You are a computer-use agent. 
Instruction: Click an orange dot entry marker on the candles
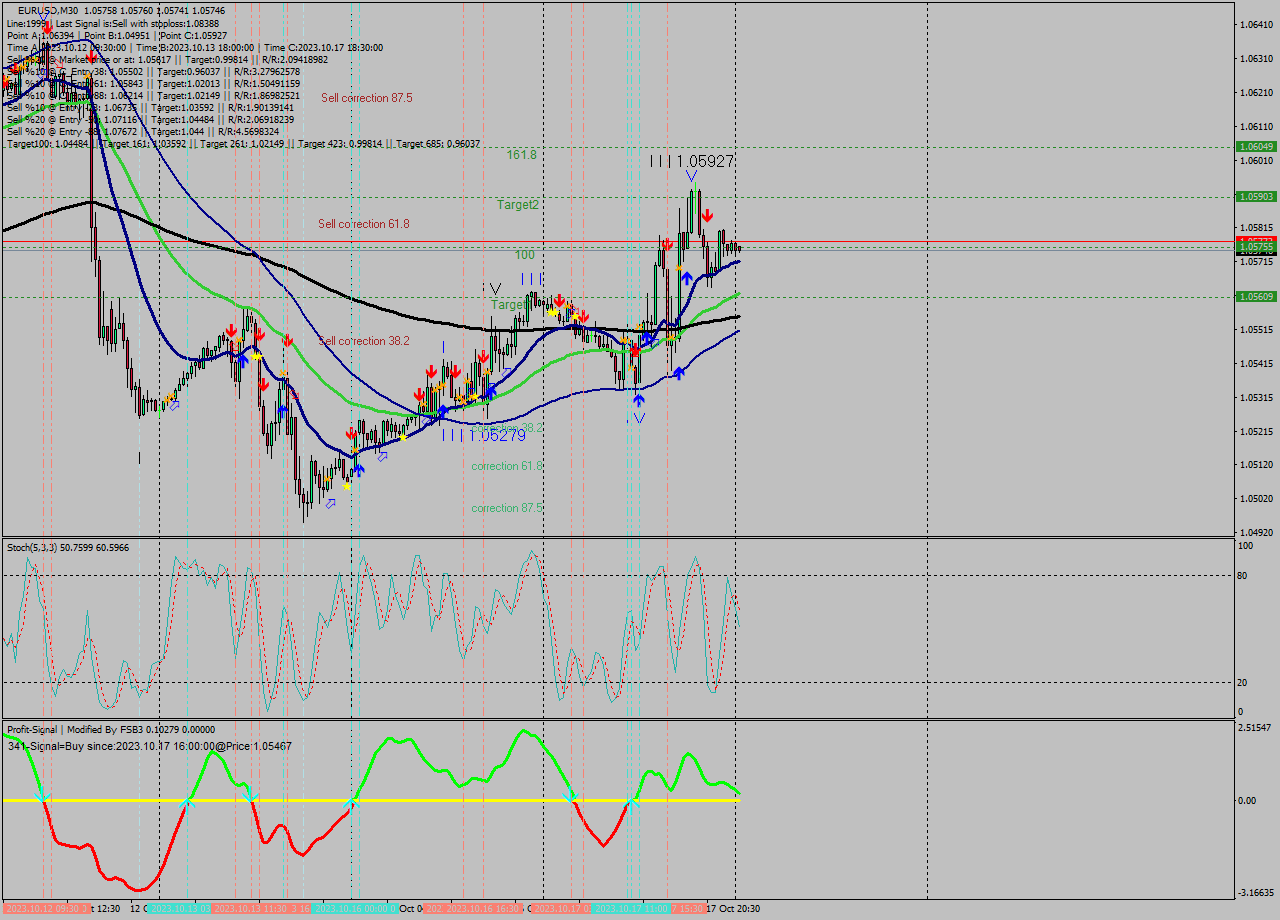(x=460, y=397)
